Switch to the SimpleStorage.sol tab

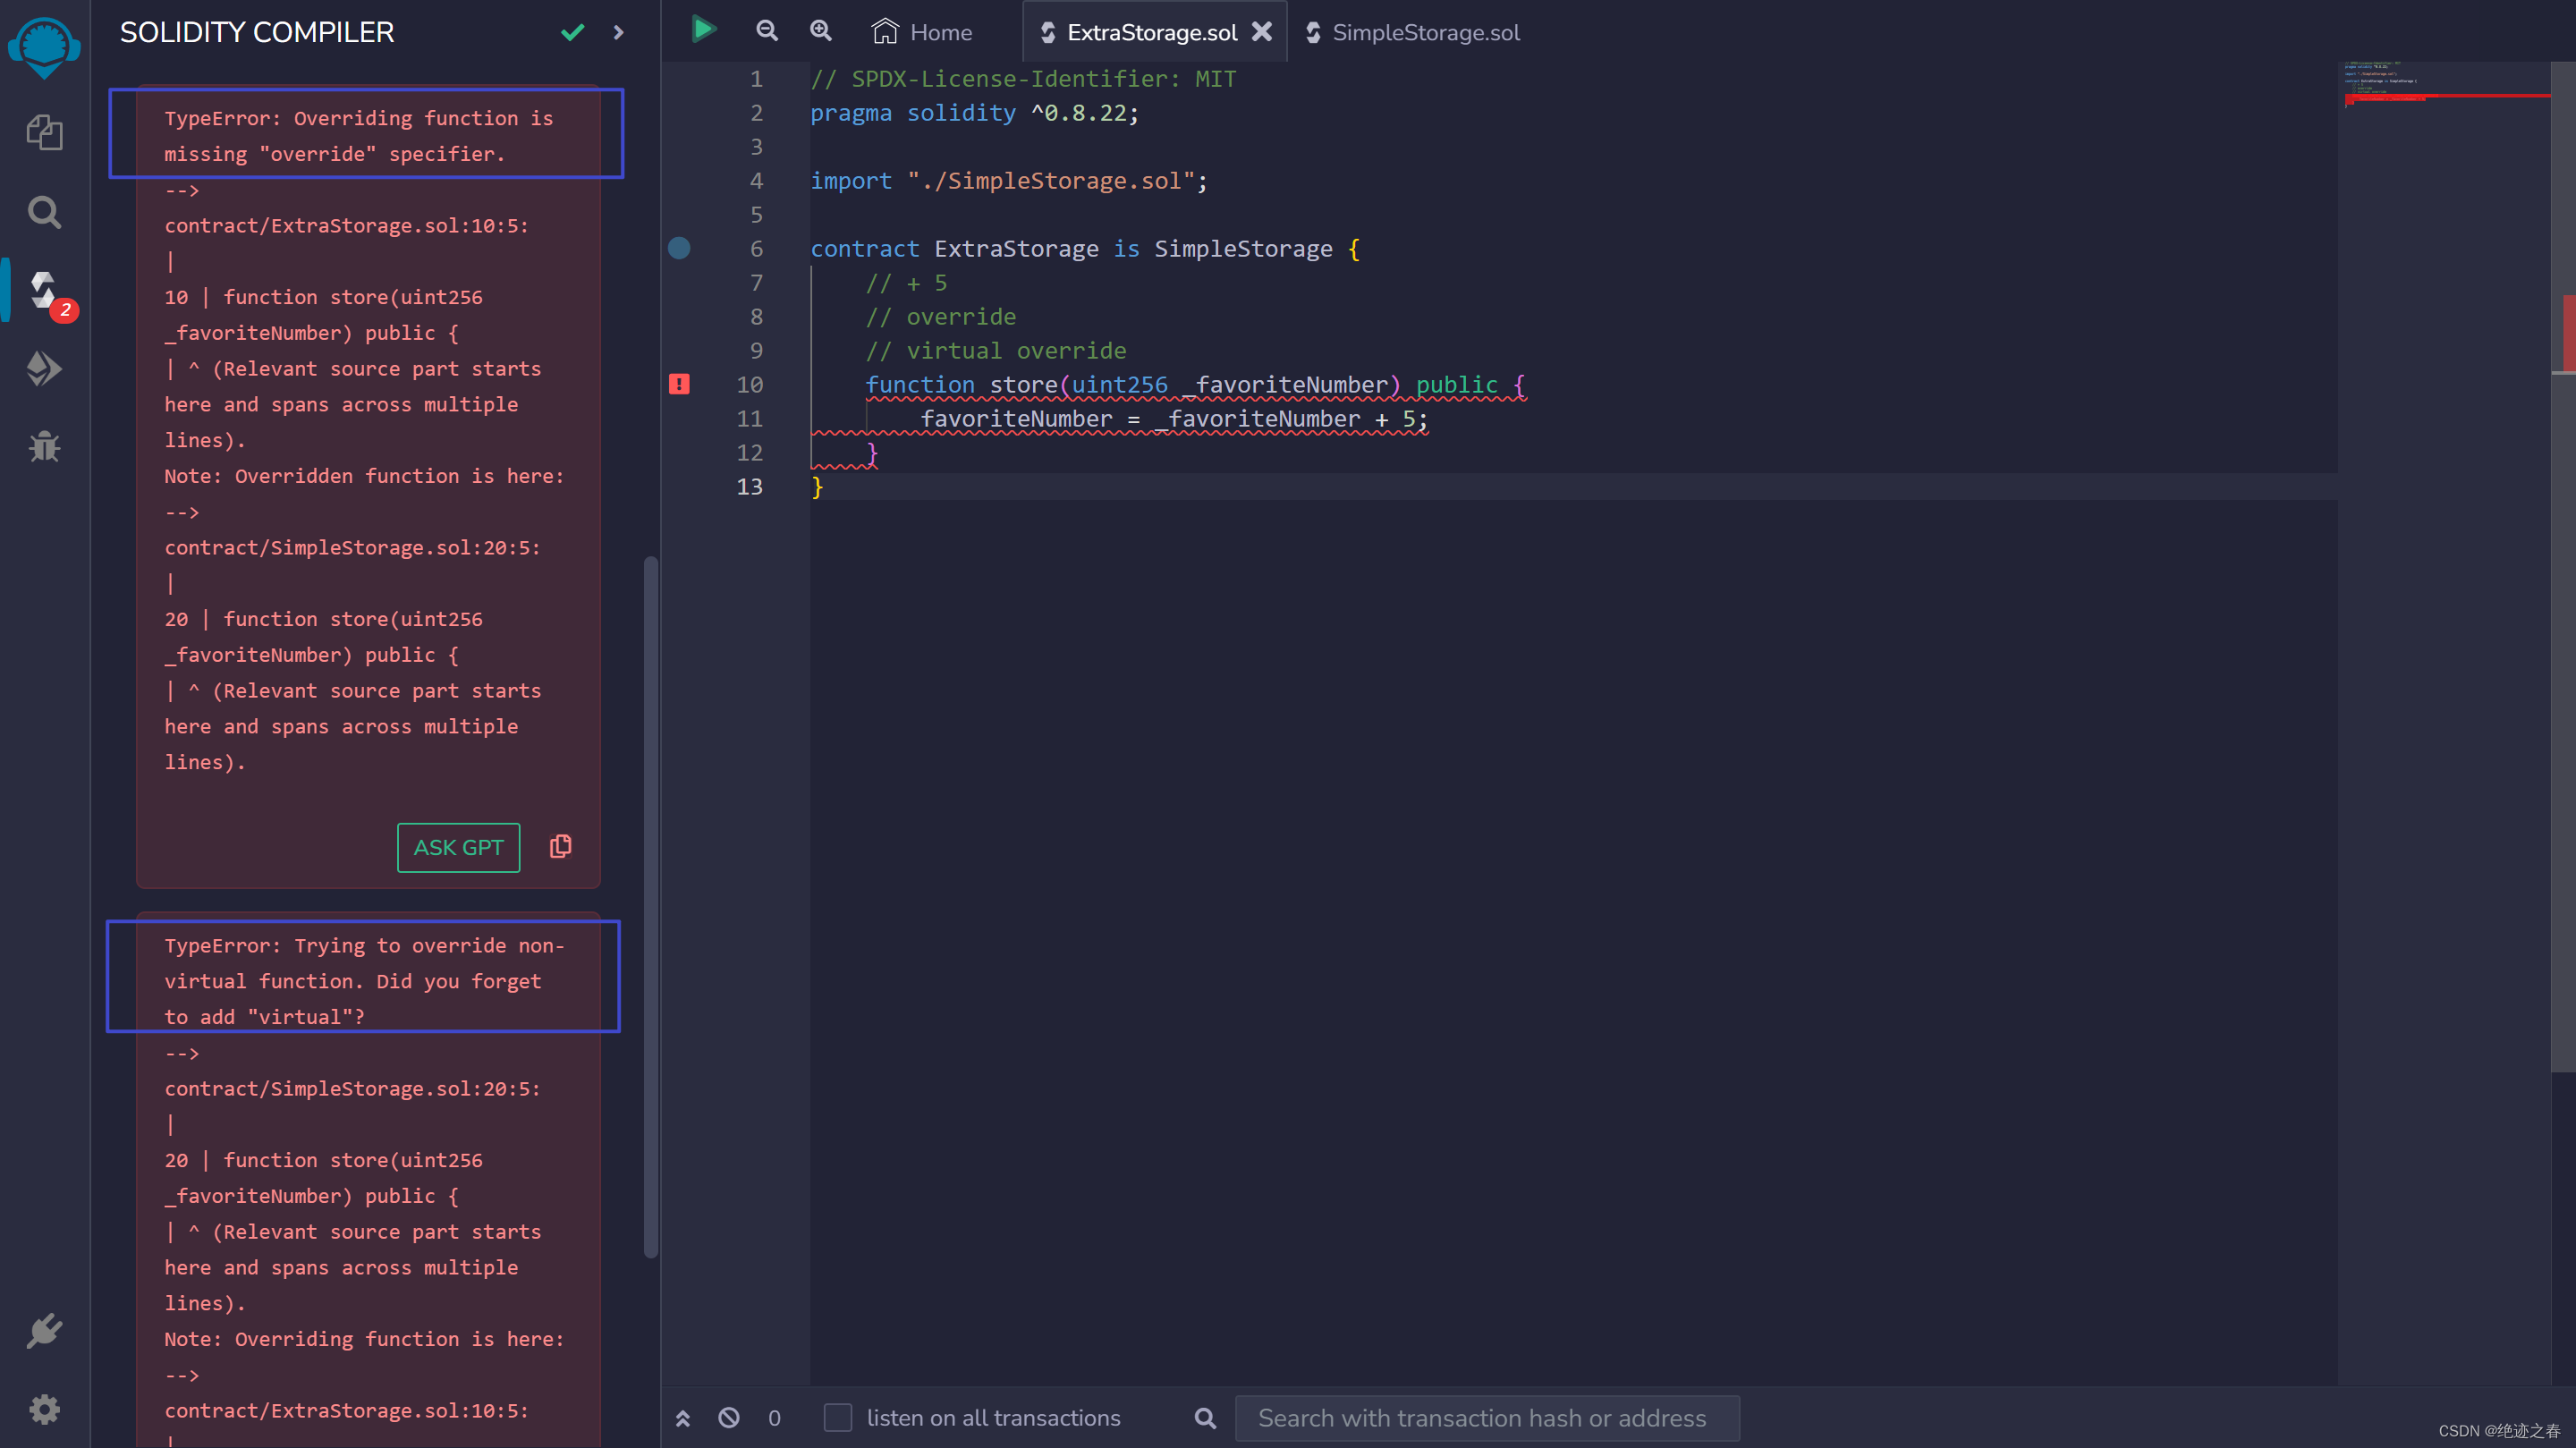[x=1424, y=32]
